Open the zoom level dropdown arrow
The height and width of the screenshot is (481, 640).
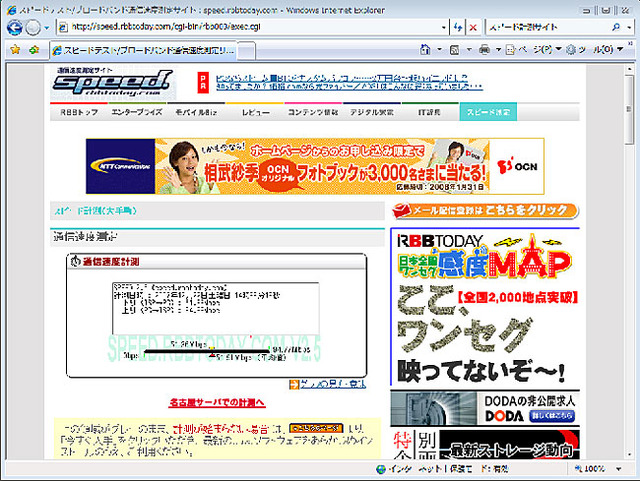coord(619,469)
